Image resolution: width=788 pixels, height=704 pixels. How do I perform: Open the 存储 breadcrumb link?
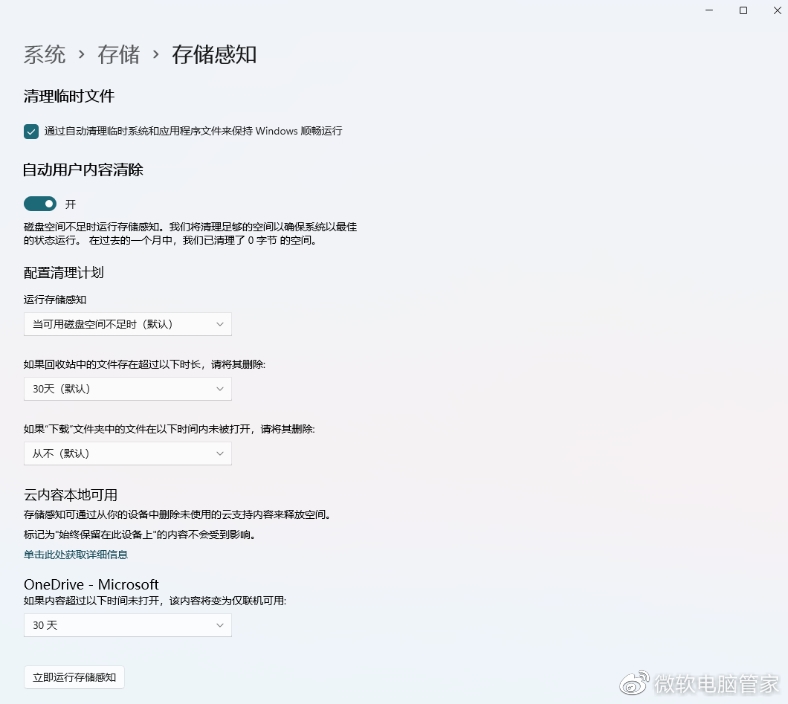[x=118, y=54]
